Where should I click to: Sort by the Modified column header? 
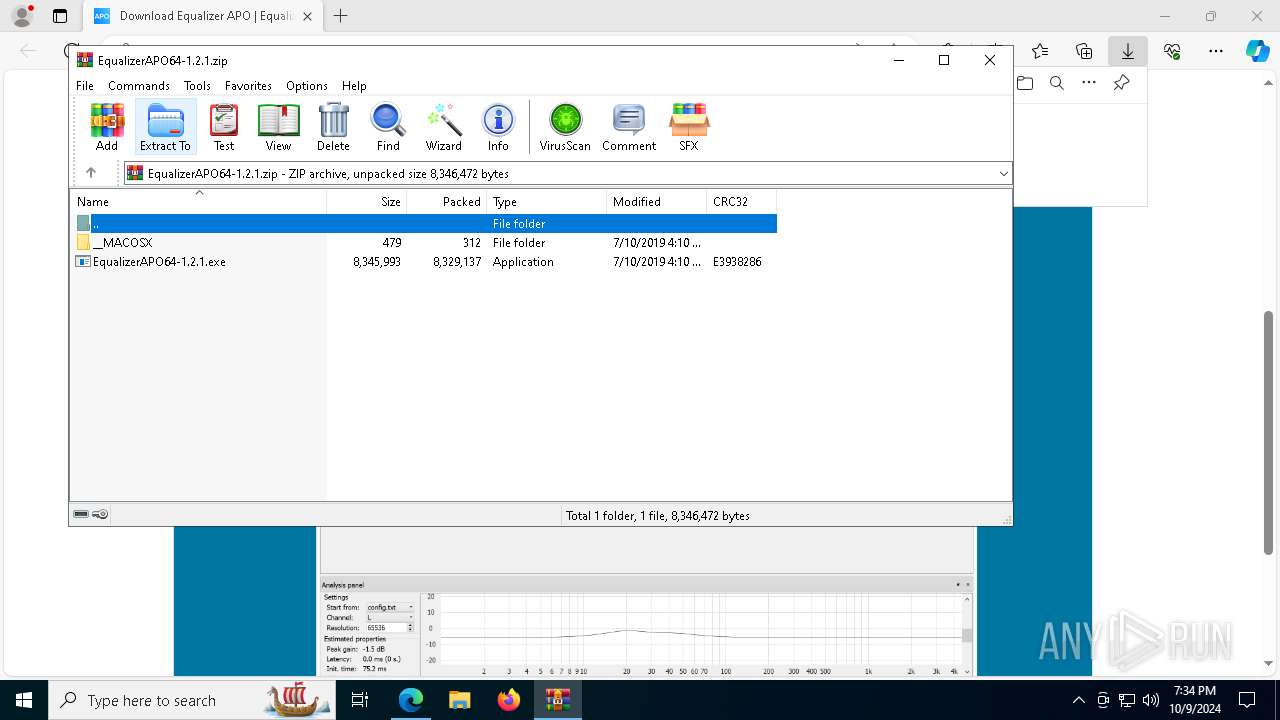[656, 202]
